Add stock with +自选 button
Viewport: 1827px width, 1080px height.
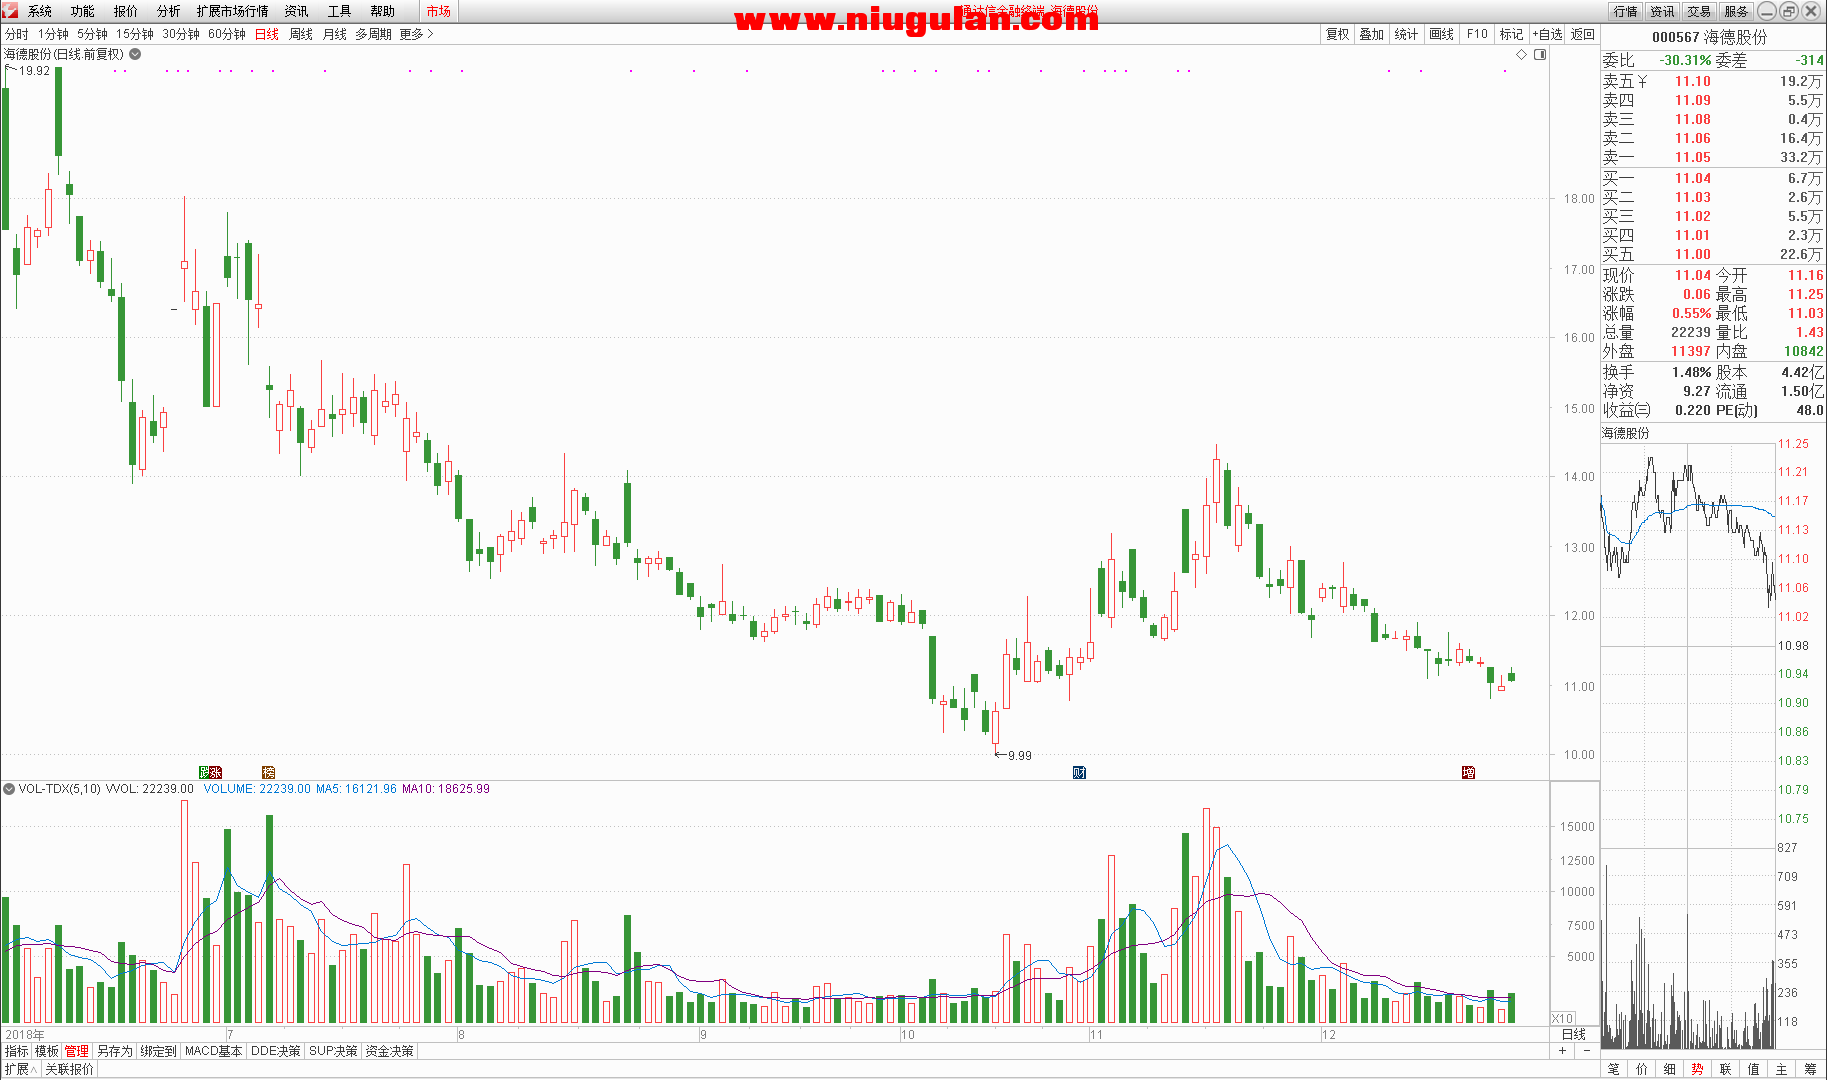(x=1547, y=34)
